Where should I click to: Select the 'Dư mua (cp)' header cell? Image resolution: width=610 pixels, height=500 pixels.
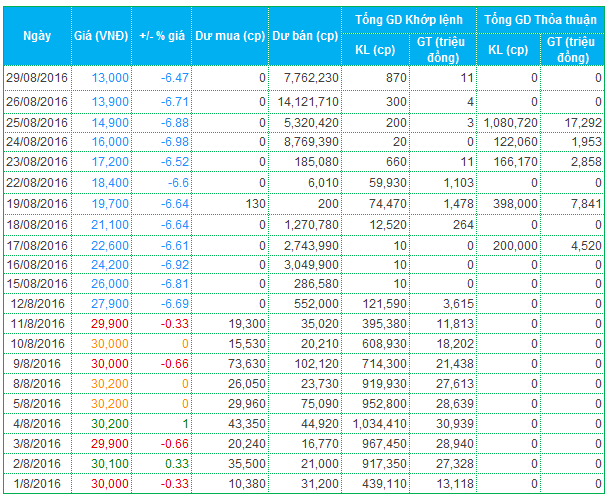[231, 35]
